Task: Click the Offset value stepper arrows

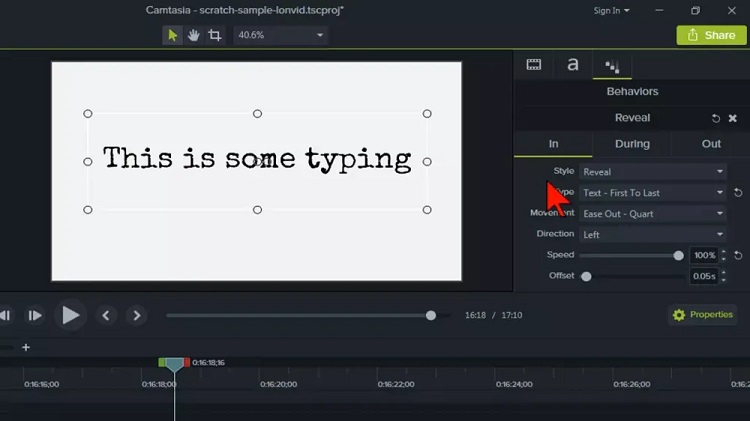Action: click(724, 277)
